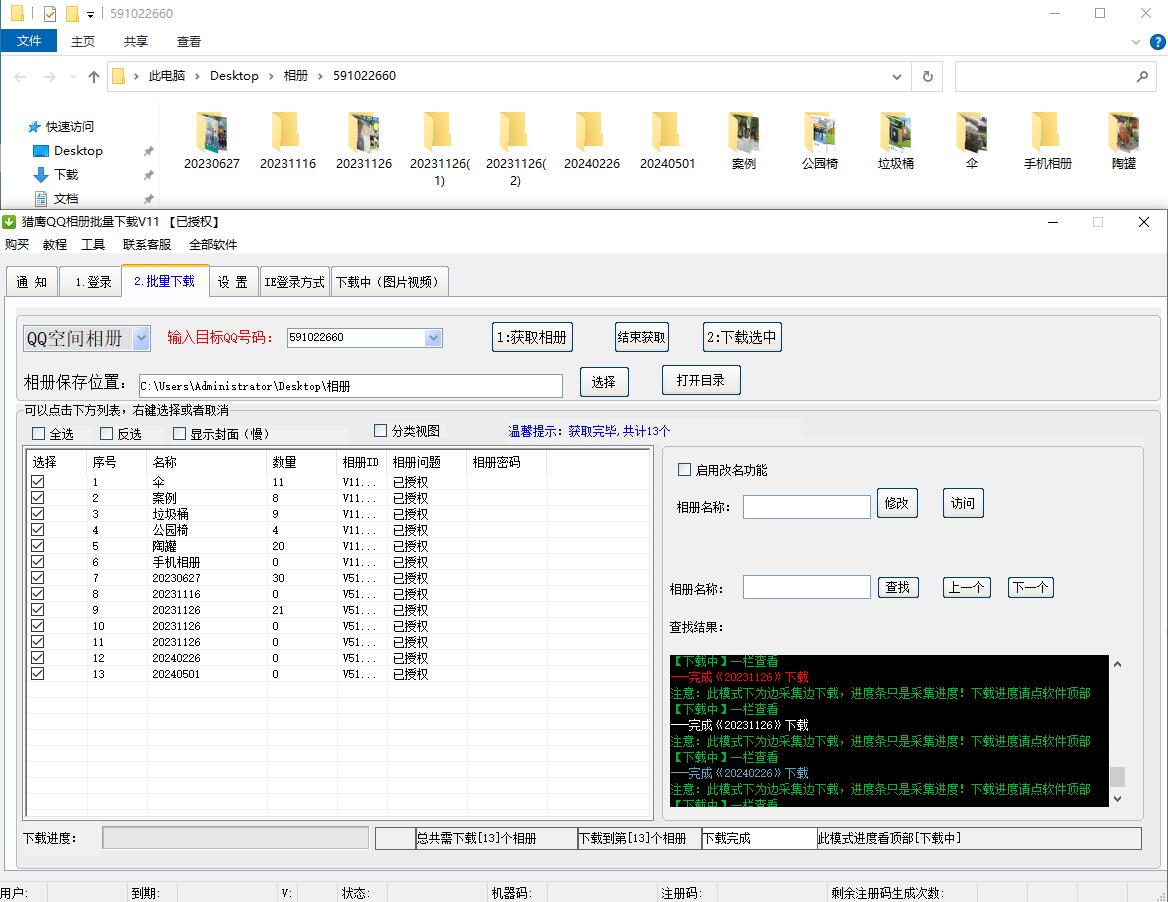Expand Explorer ribbon chevron

[1136, 42]
